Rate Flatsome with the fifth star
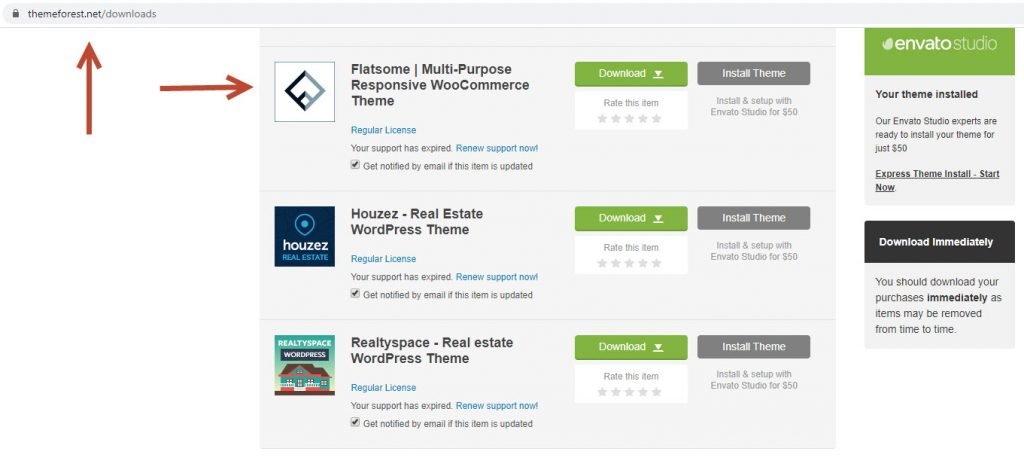1024x476 pixels. (x=656, y=119)
